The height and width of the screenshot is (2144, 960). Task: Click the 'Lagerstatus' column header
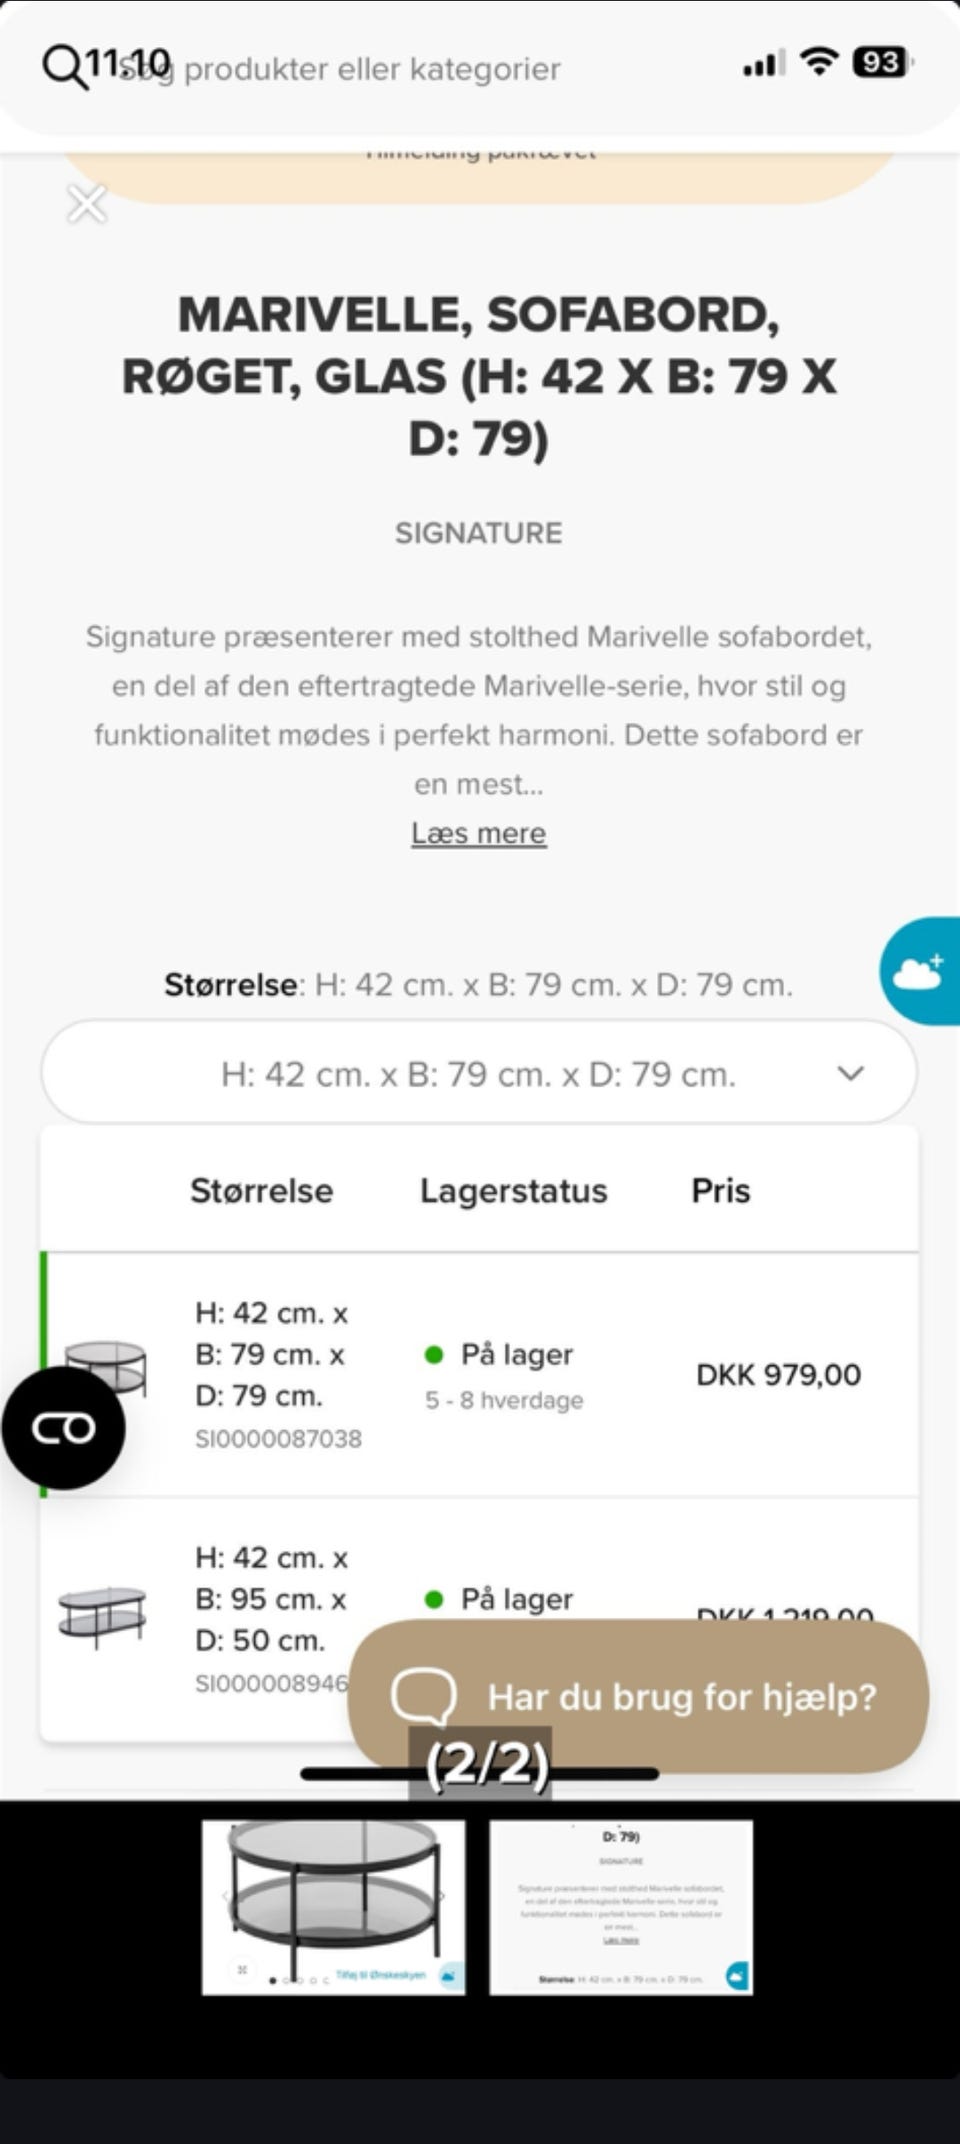pos(513,1191)
